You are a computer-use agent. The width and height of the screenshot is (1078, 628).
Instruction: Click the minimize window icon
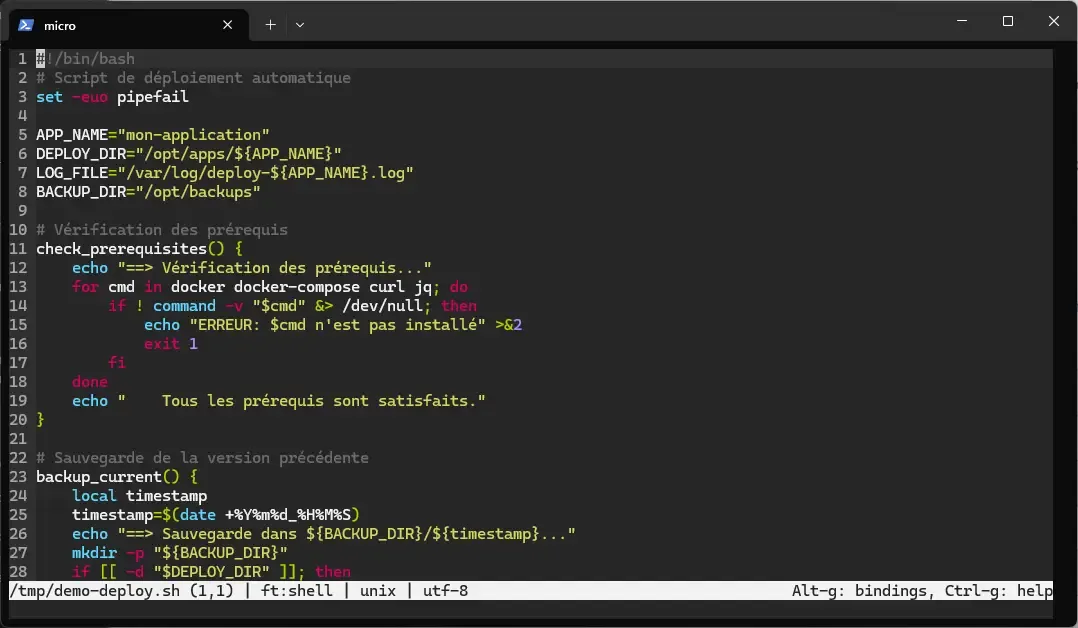point(961,21)
